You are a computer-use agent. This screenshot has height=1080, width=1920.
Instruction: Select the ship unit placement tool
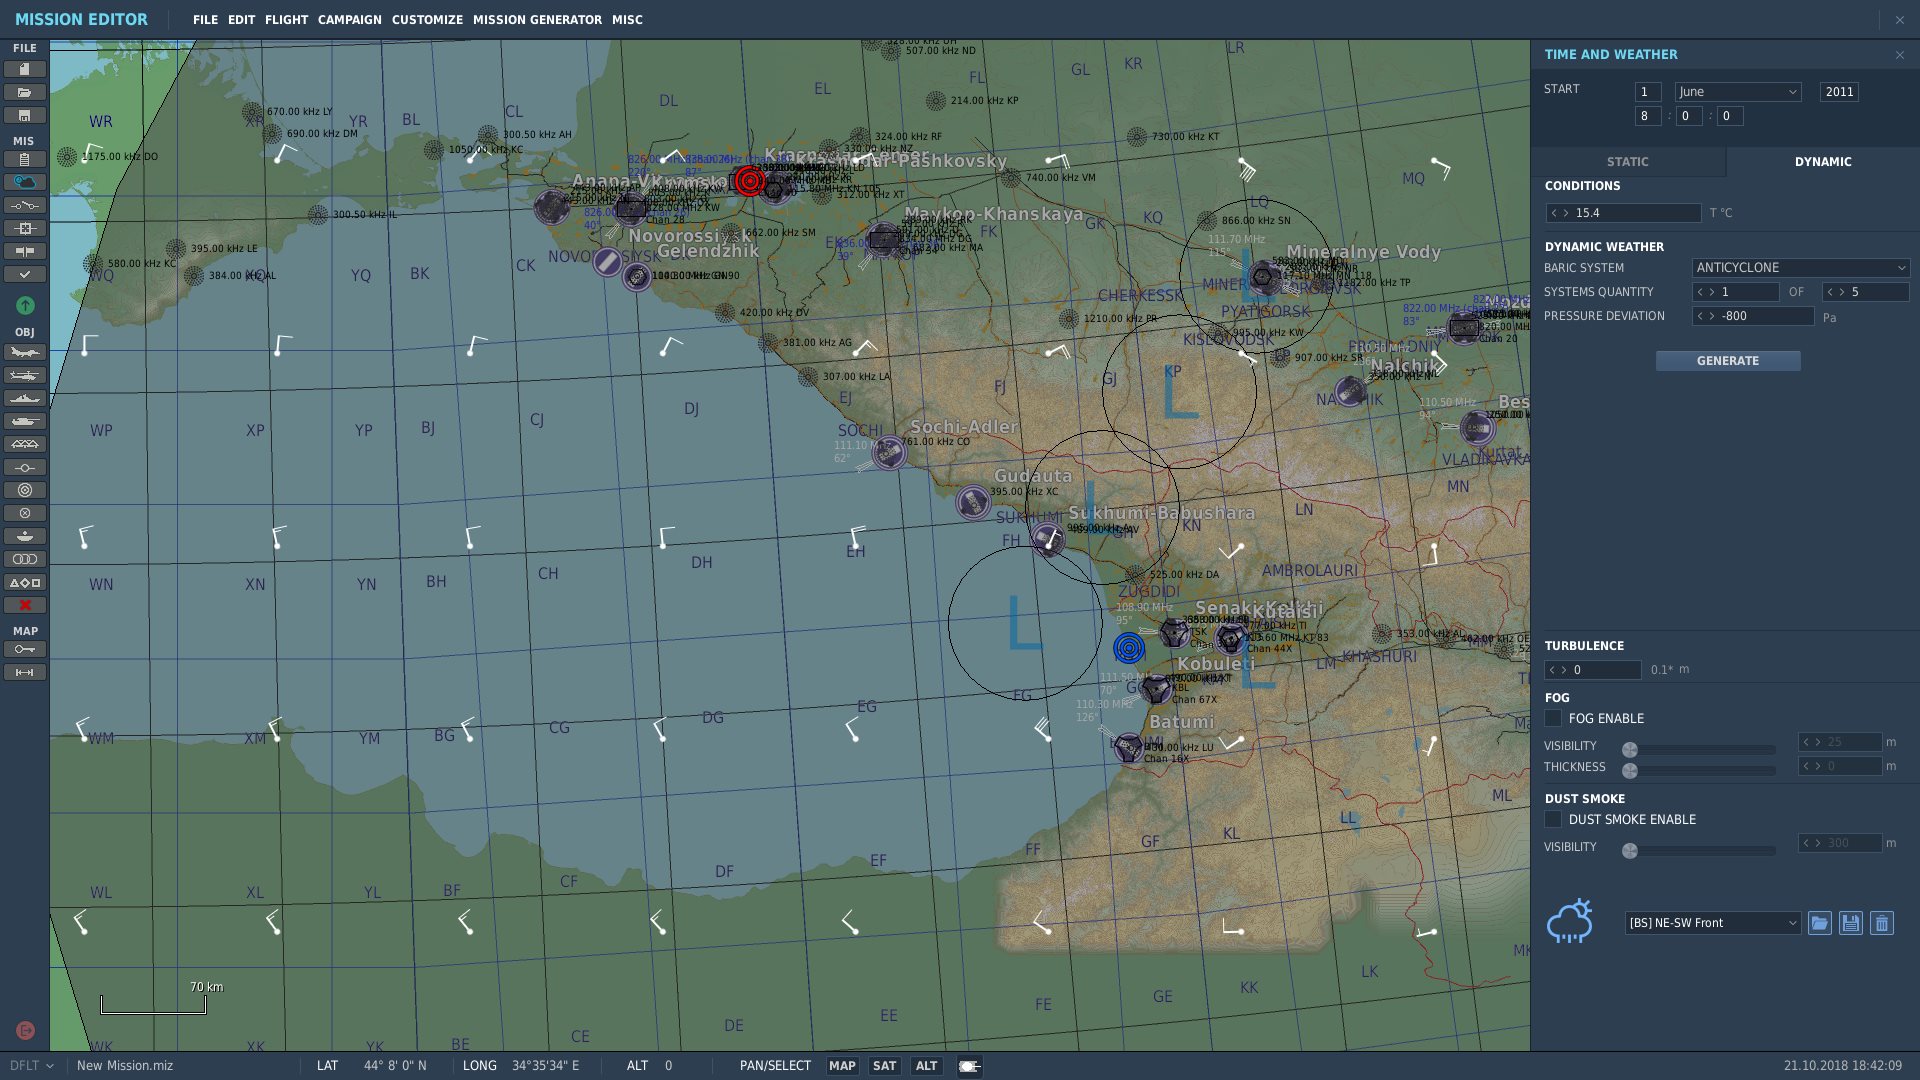(x=25, y=398)
